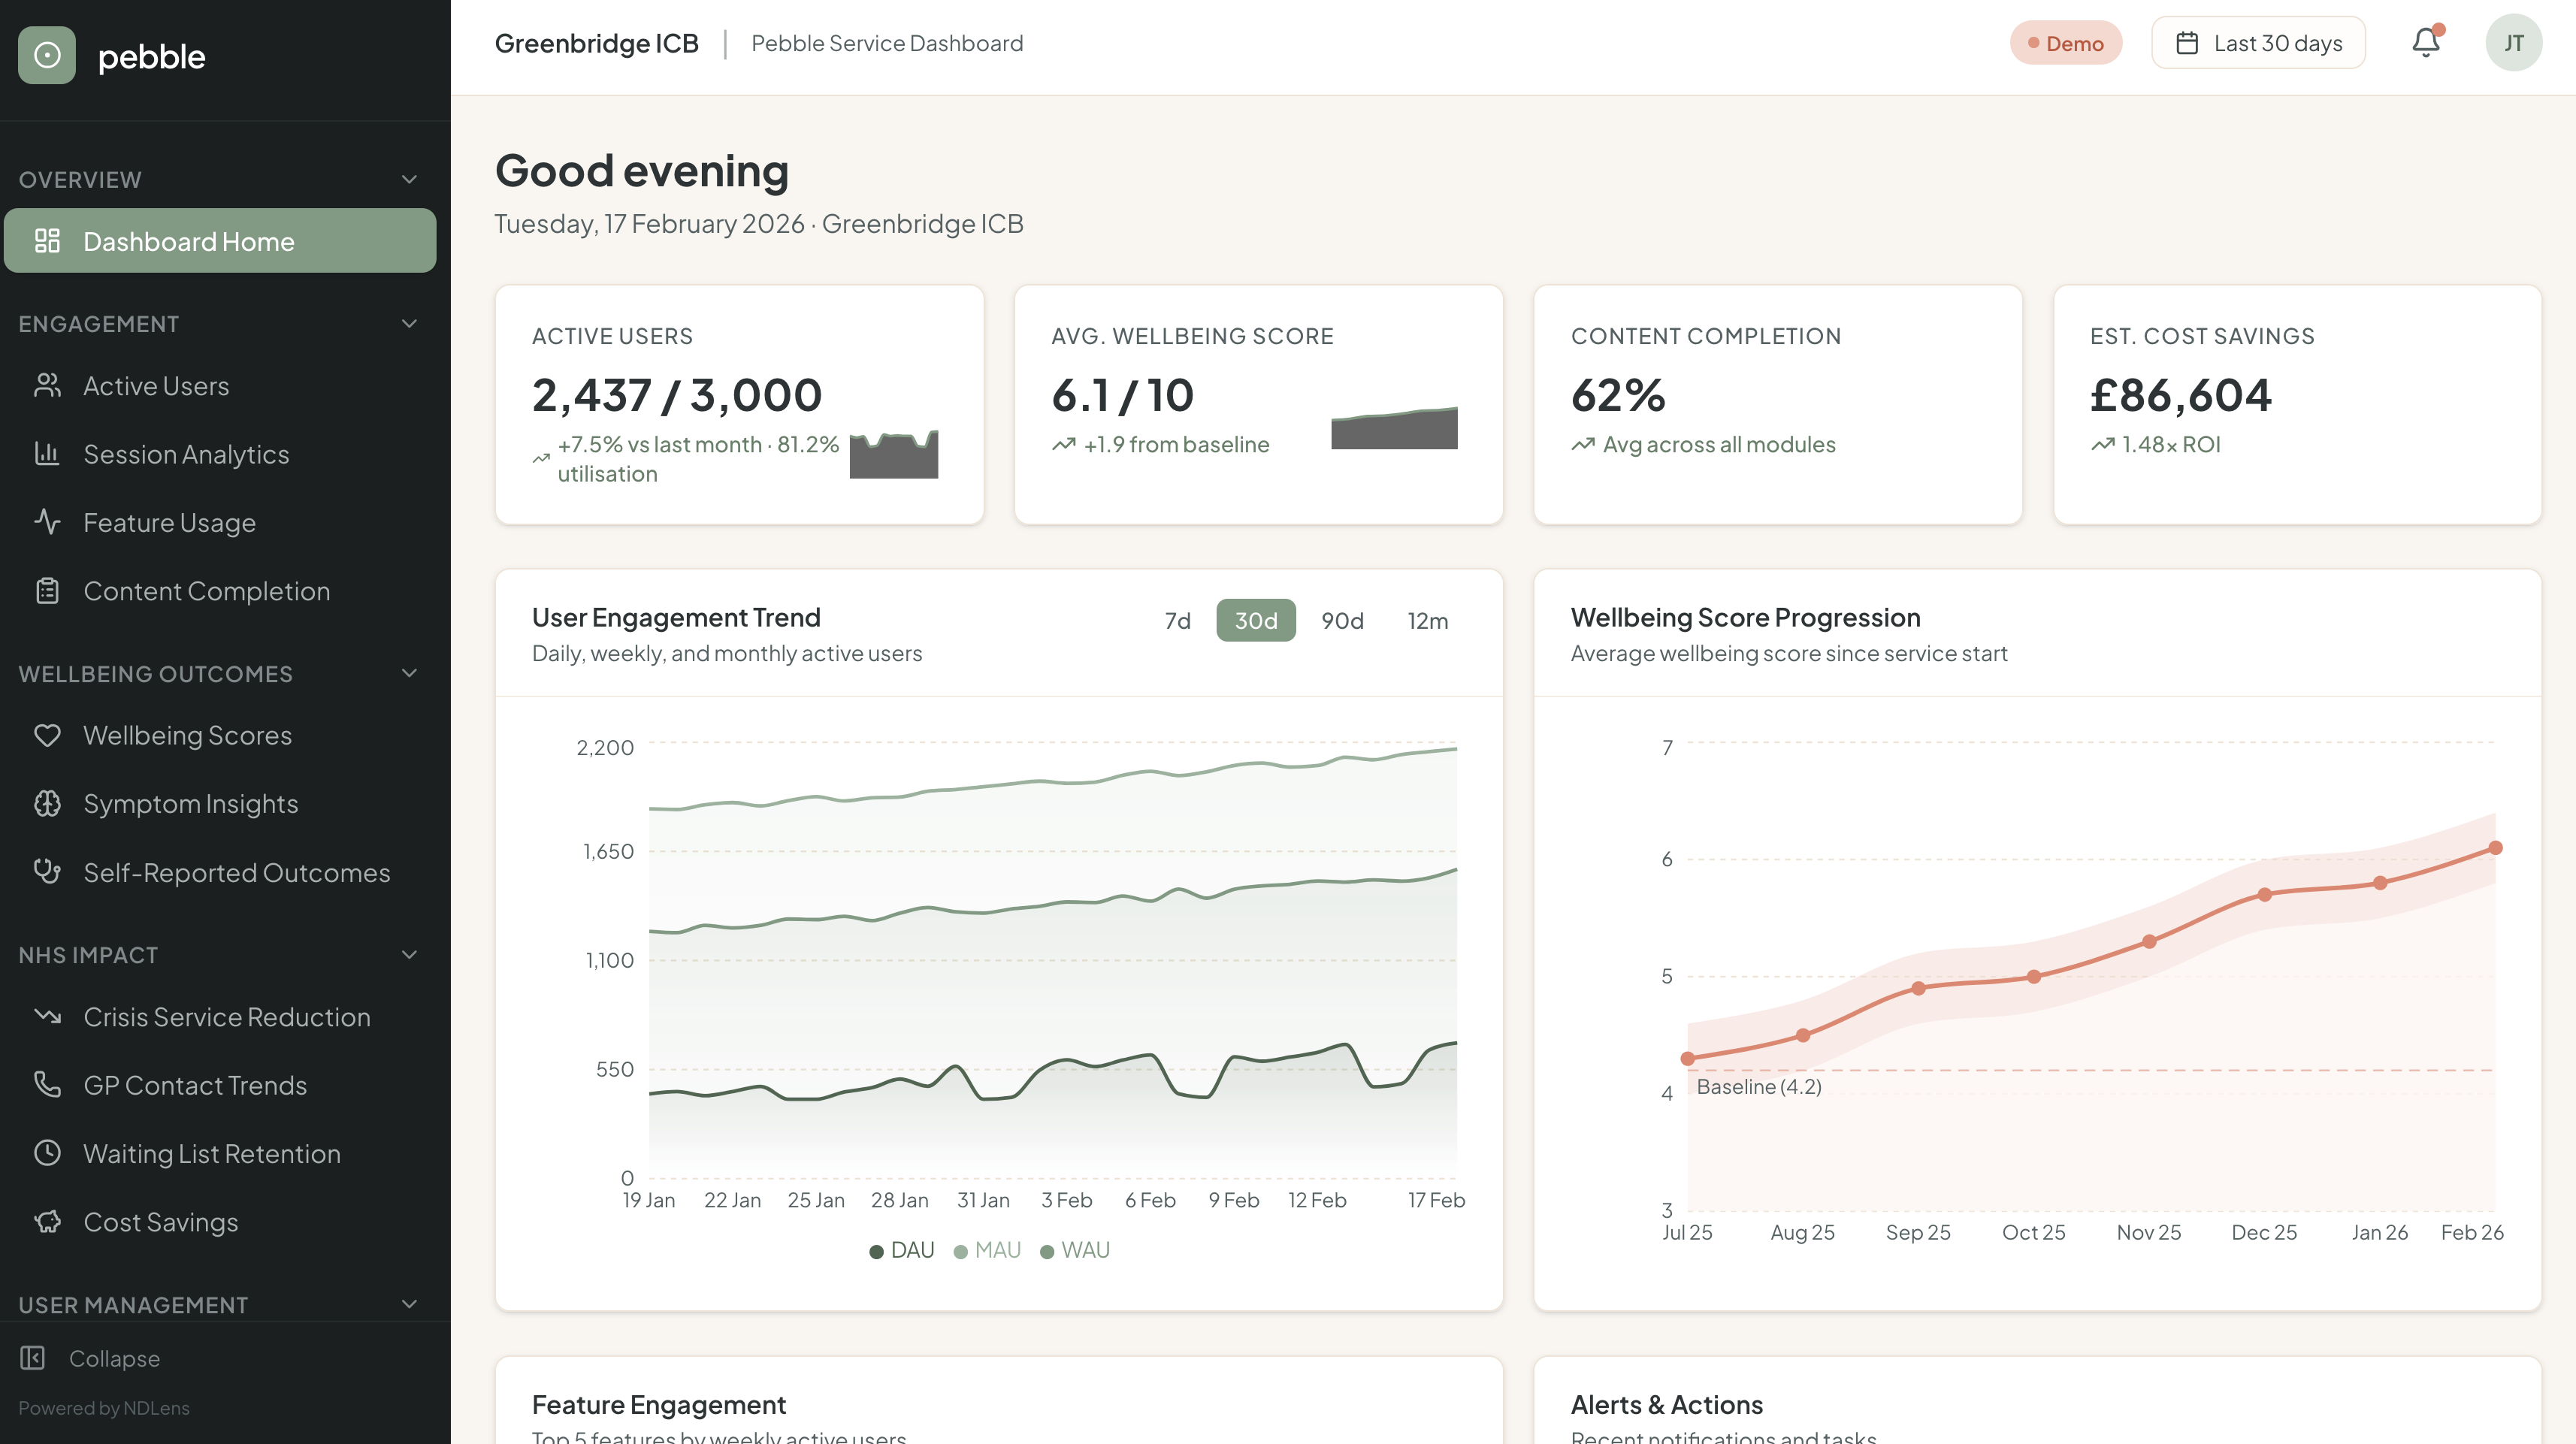Click the pebble logo icon
Screen dimensions: 2576x1444
pos(47,56)
